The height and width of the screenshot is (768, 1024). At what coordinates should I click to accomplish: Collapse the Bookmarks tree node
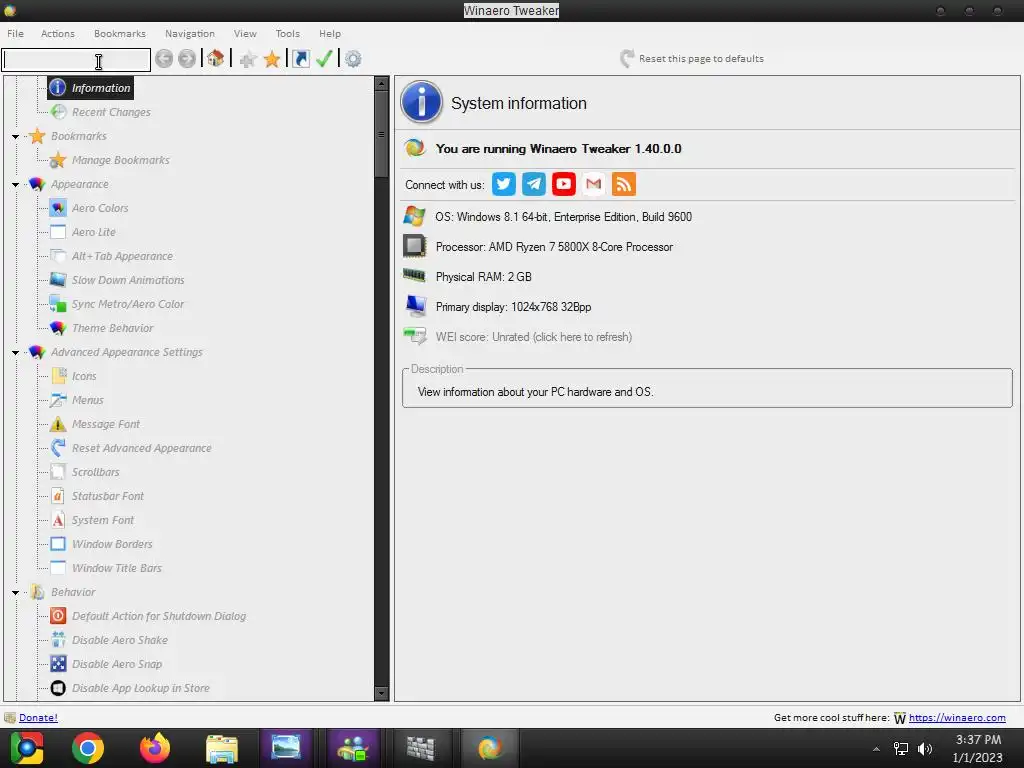click(x=16, y=136)
